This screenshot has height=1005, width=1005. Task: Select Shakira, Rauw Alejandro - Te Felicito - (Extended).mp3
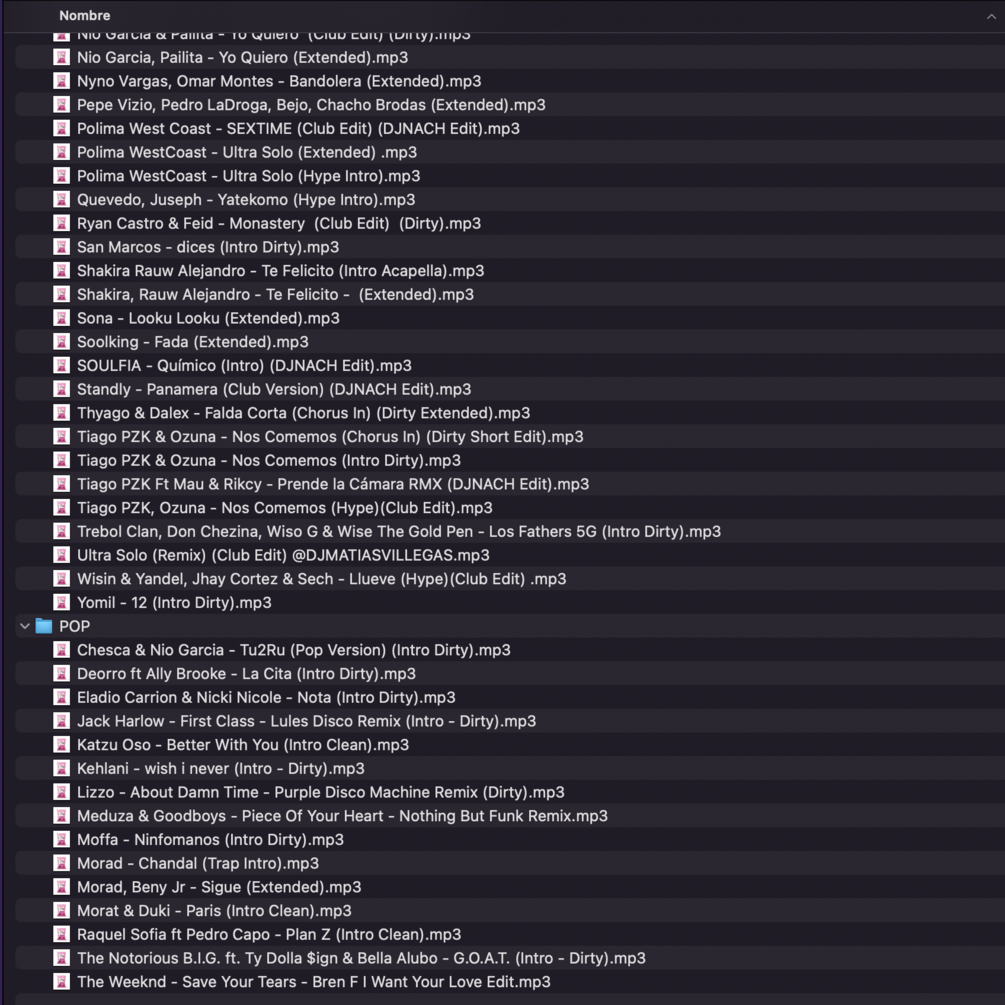click(x=276, y=295)
